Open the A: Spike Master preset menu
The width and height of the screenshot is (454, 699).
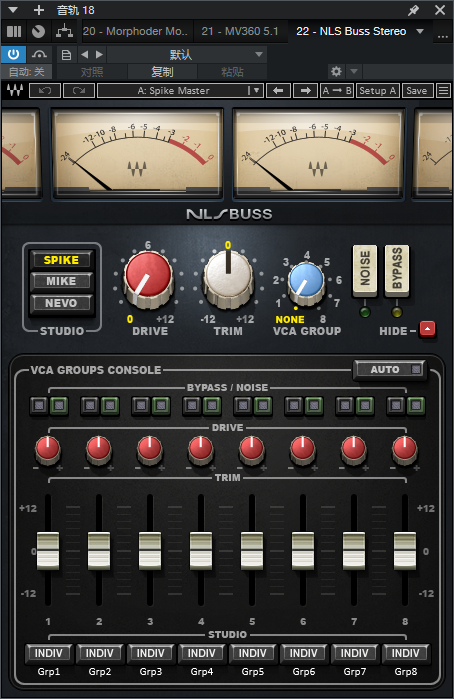pyautogui.click(x=180, y=90)
